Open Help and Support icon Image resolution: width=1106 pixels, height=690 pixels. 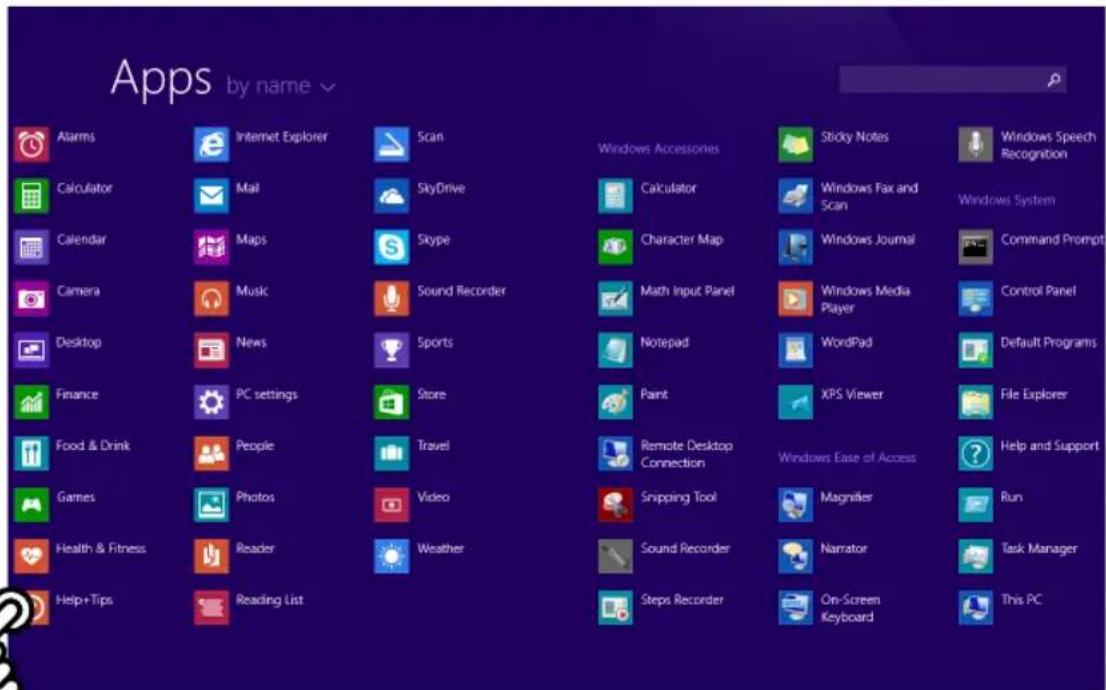point(976,454)
